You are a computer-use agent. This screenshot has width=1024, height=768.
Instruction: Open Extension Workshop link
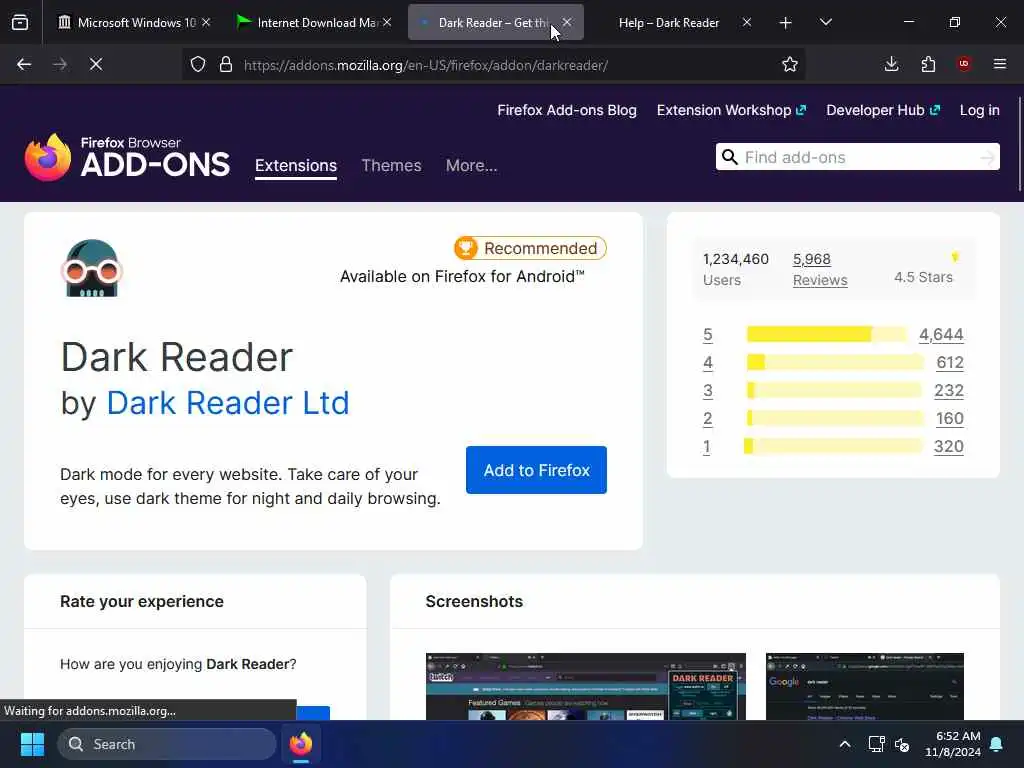731,110
